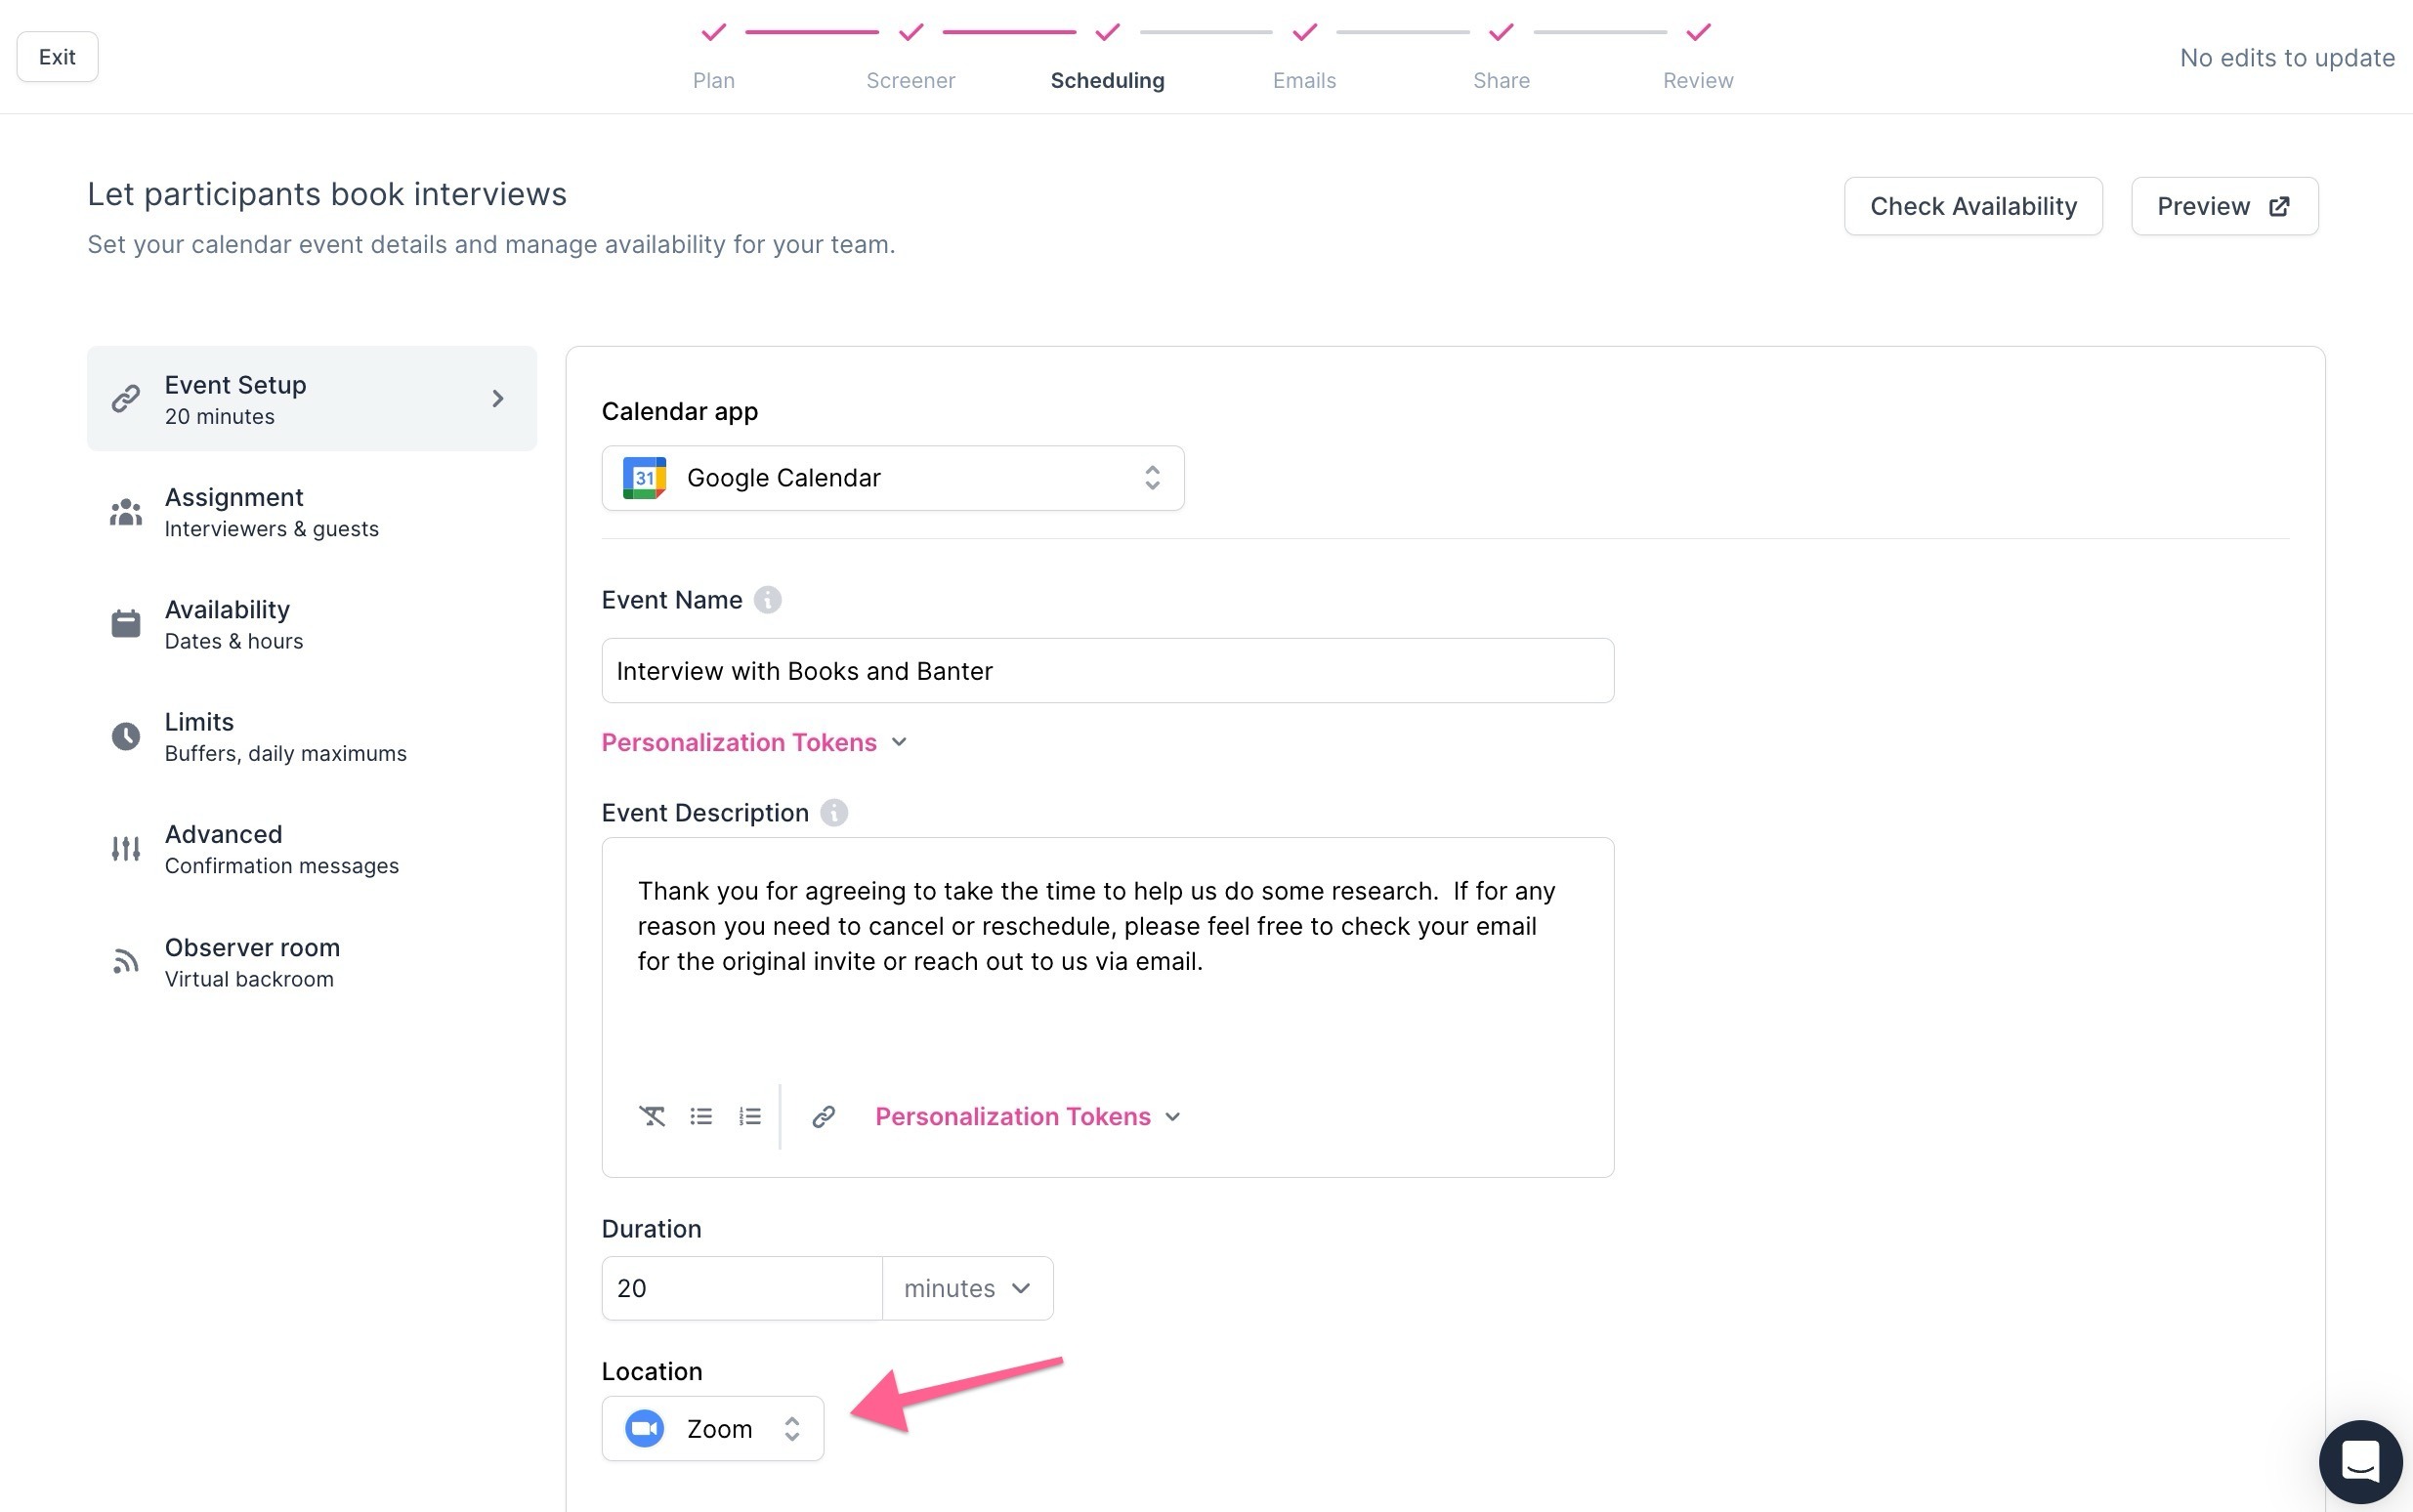Click the insert link icon in editor
2413x1512 pixels.
point(823,1116)
